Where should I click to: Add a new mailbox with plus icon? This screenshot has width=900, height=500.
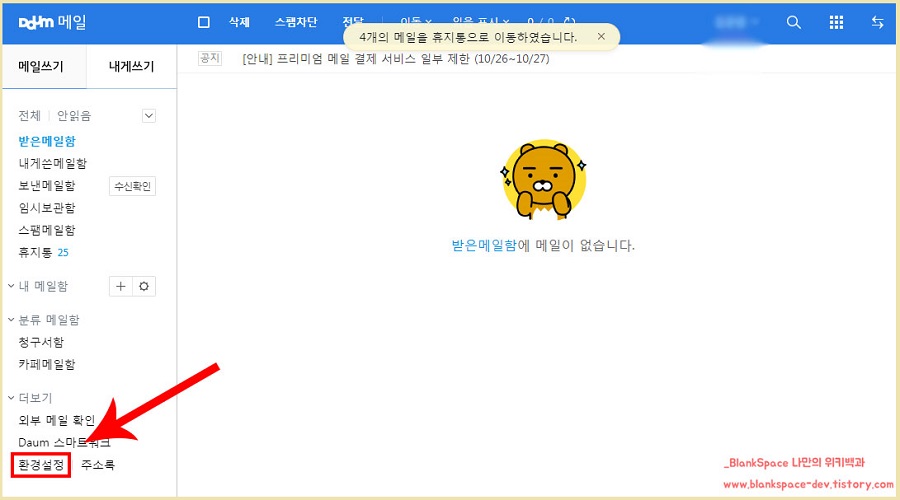121,286
